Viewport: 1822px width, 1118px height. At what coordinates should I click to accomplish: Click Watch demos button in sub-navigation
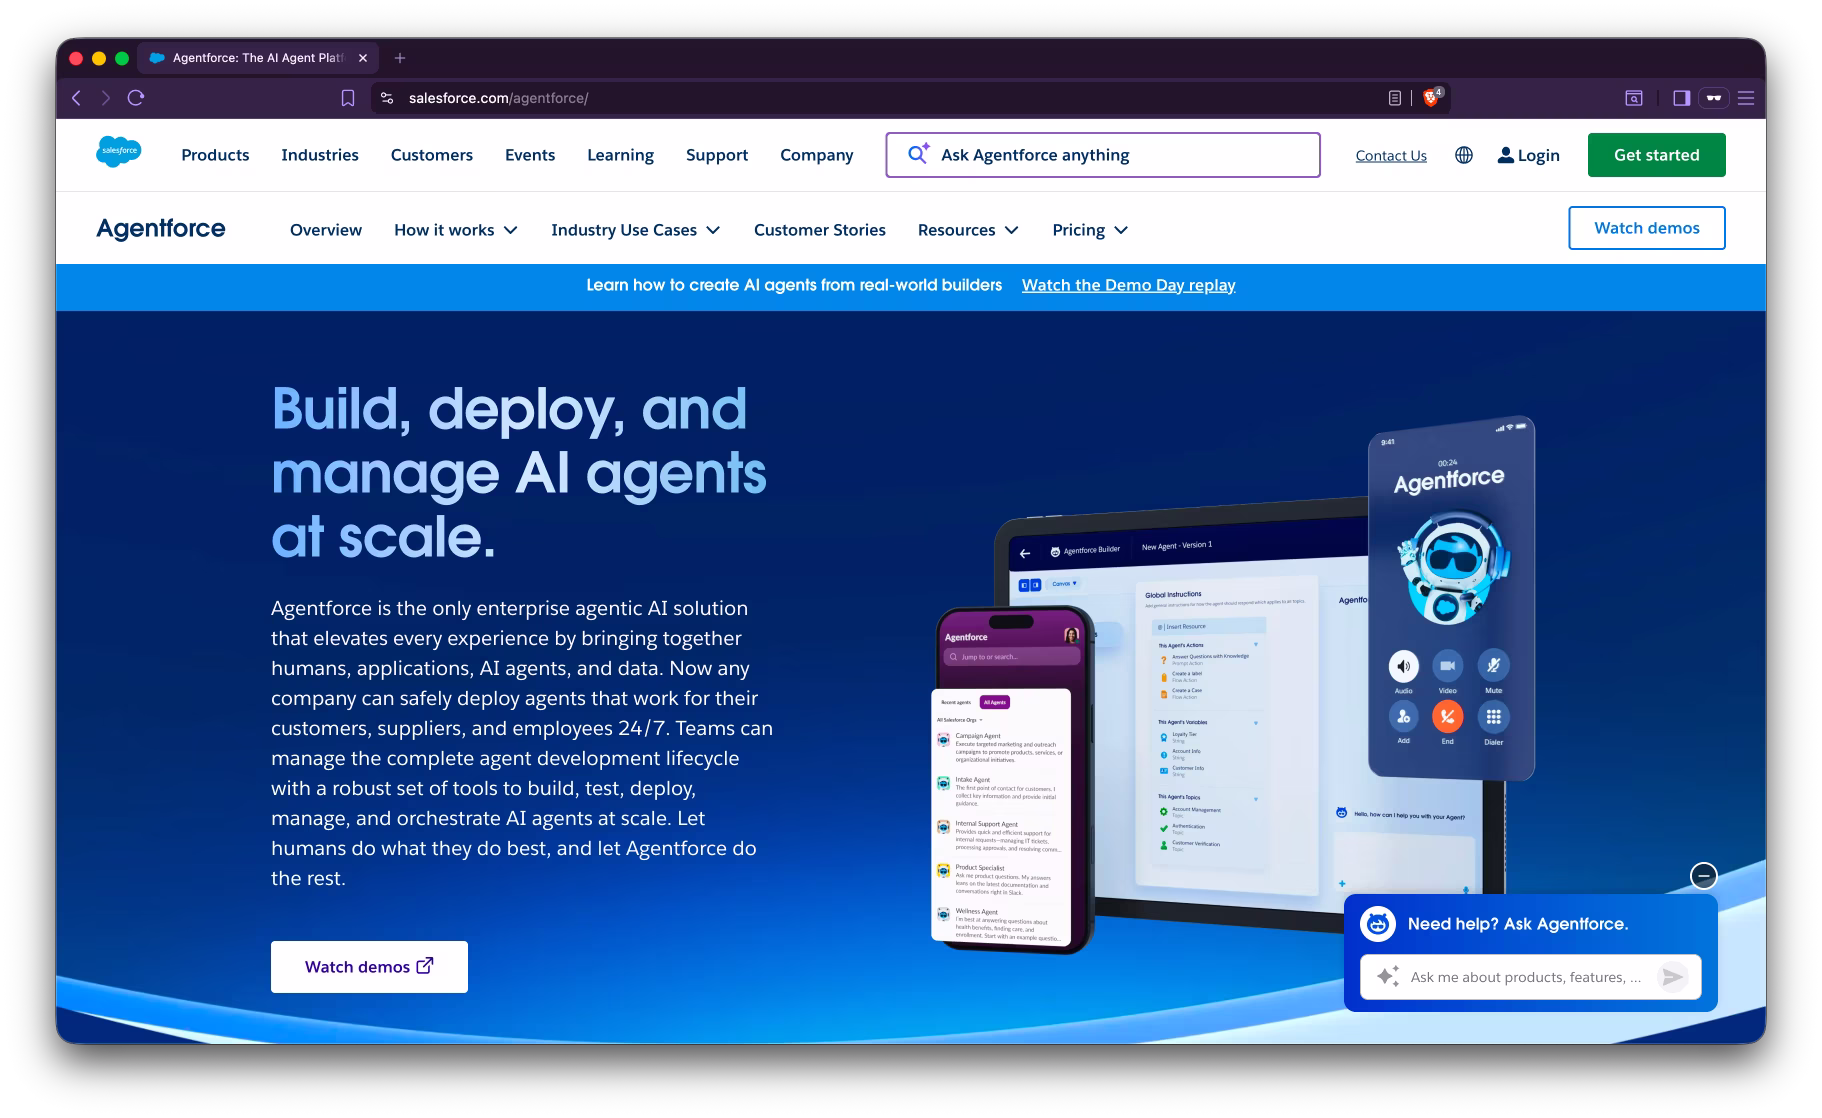[1646, 228]
